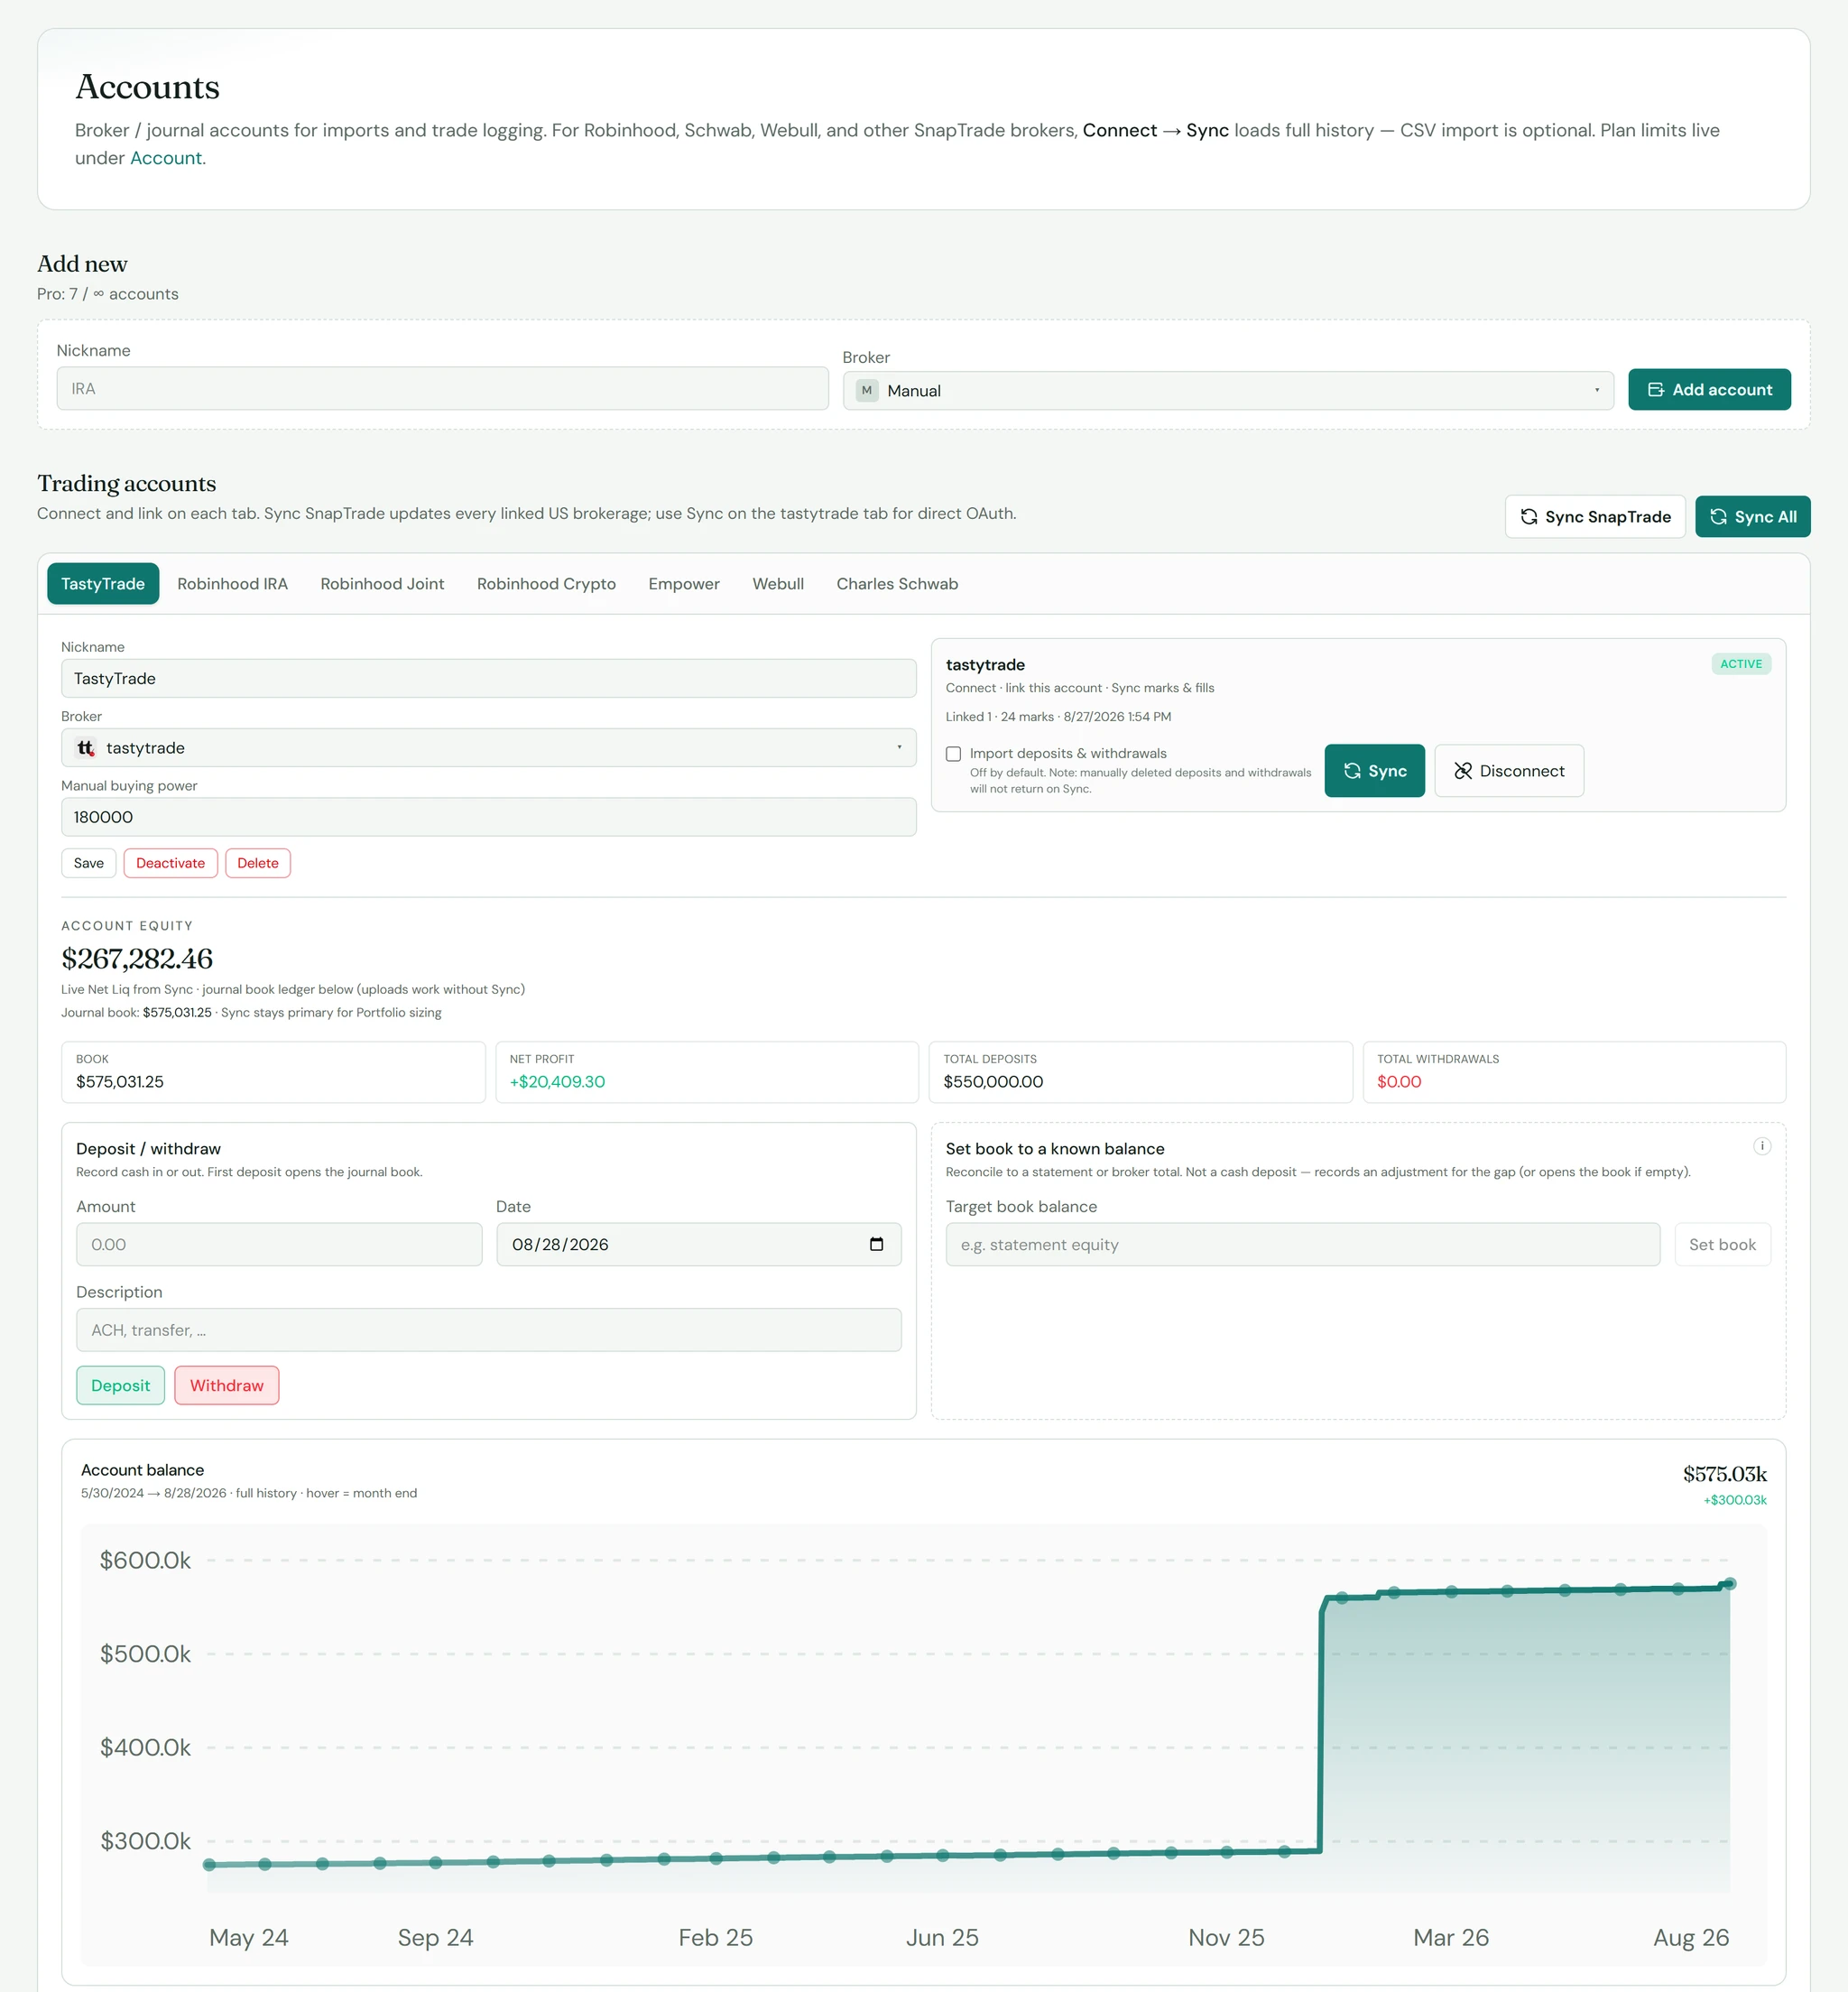Click the Disconnect button
Image resolution: width=1848 pixels, height=1992 pixels.
coord(1508,771)
